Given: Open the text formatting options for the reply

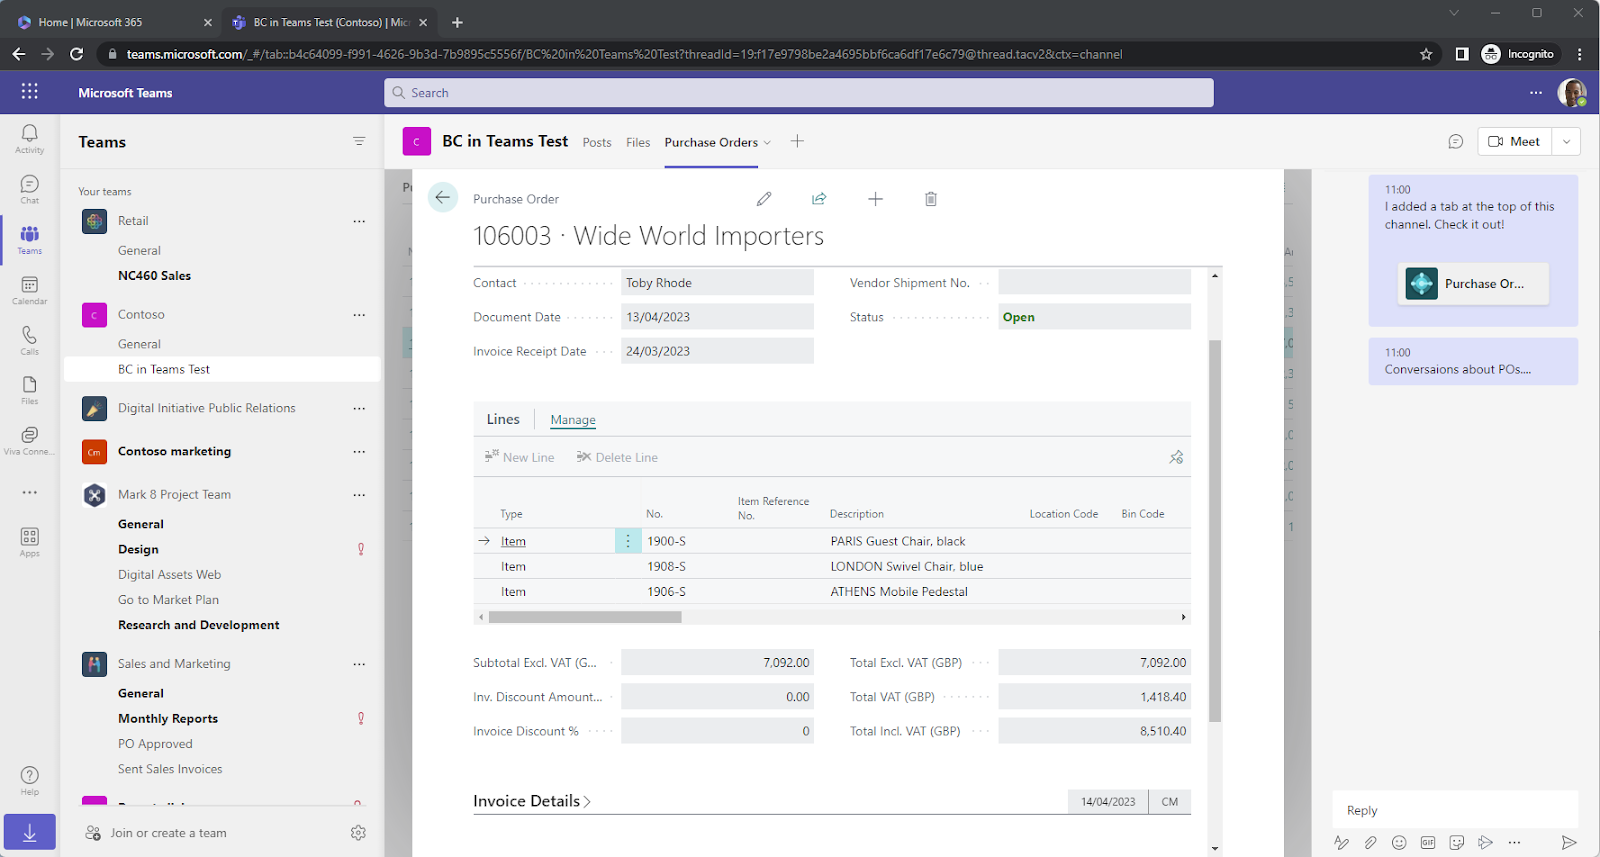Looking at the screenshot, I should pyautogui.click(x=1341, y=842).
